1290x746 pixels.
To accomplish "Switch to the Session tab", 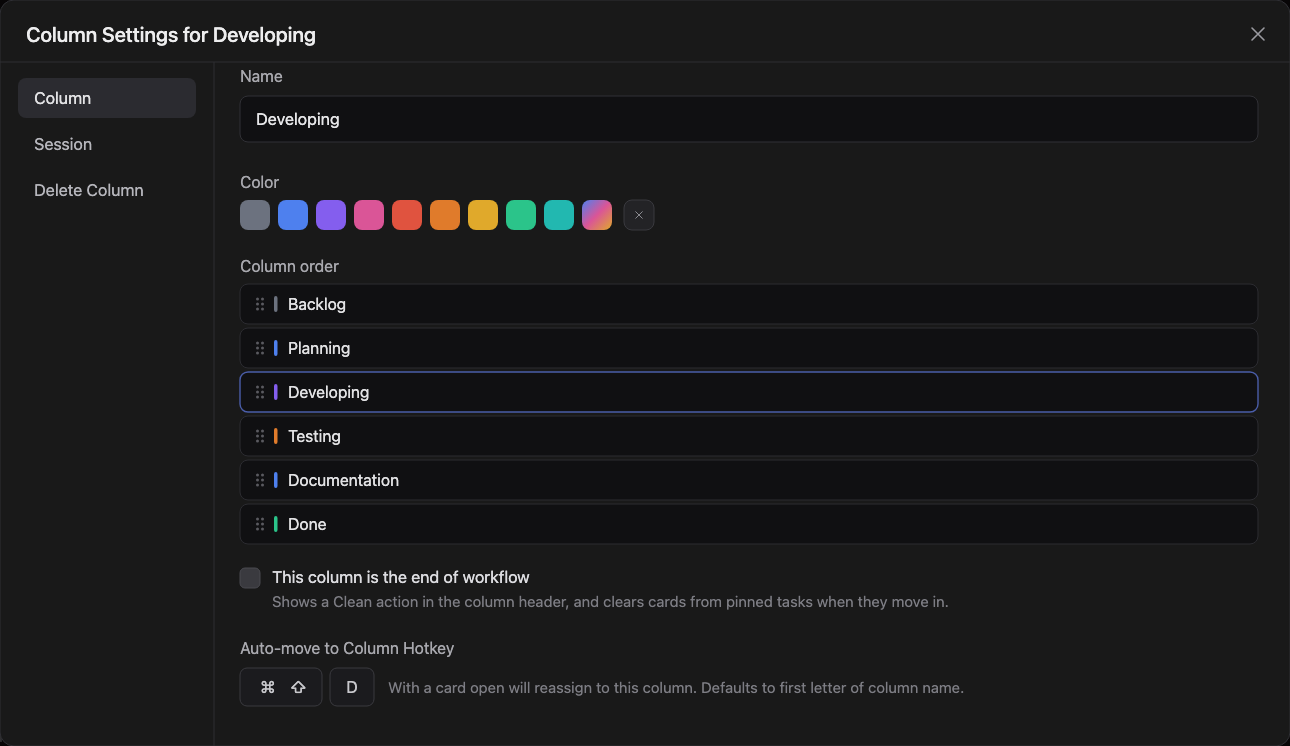I will [x=107, y=144].
